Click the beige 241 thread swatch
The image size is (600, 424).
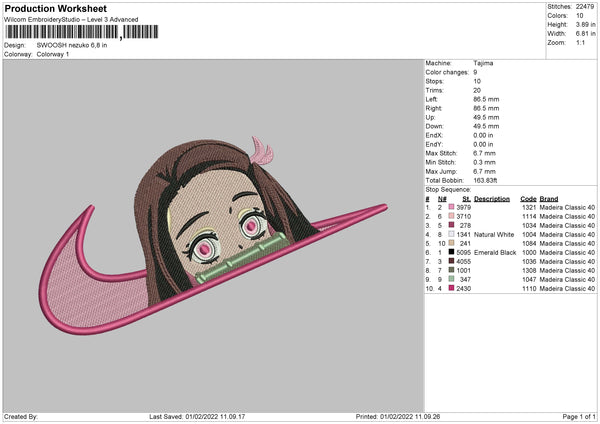[452, 243]
